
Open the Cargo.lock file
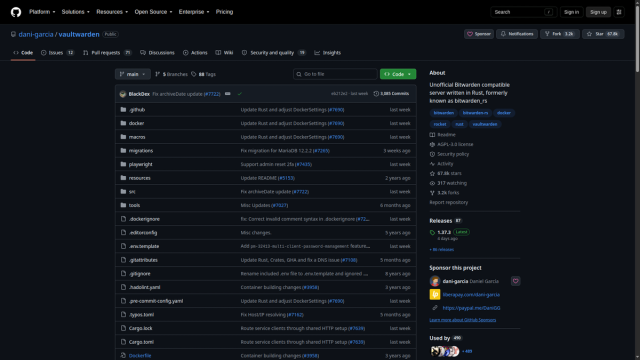click(x=140, y=329)
